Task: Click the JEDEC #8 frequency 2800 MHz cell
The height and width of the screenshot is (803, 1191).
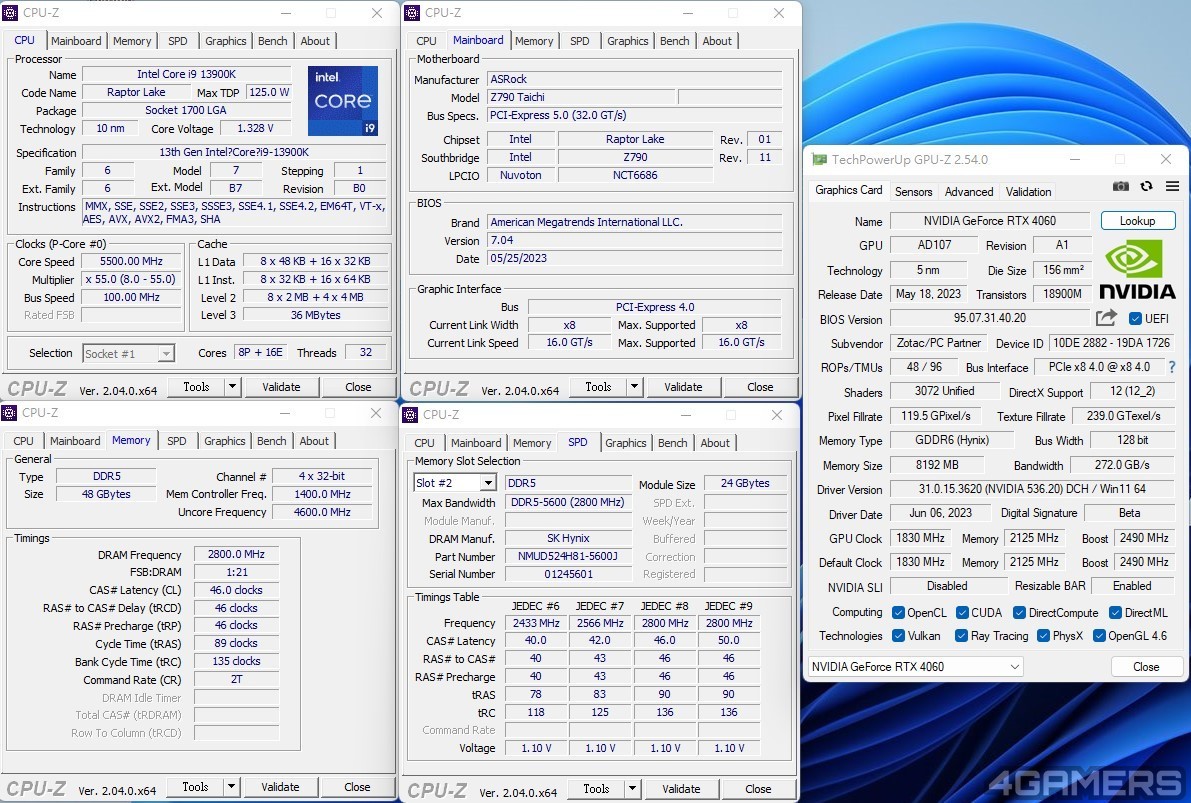Action: click(665, 623)
